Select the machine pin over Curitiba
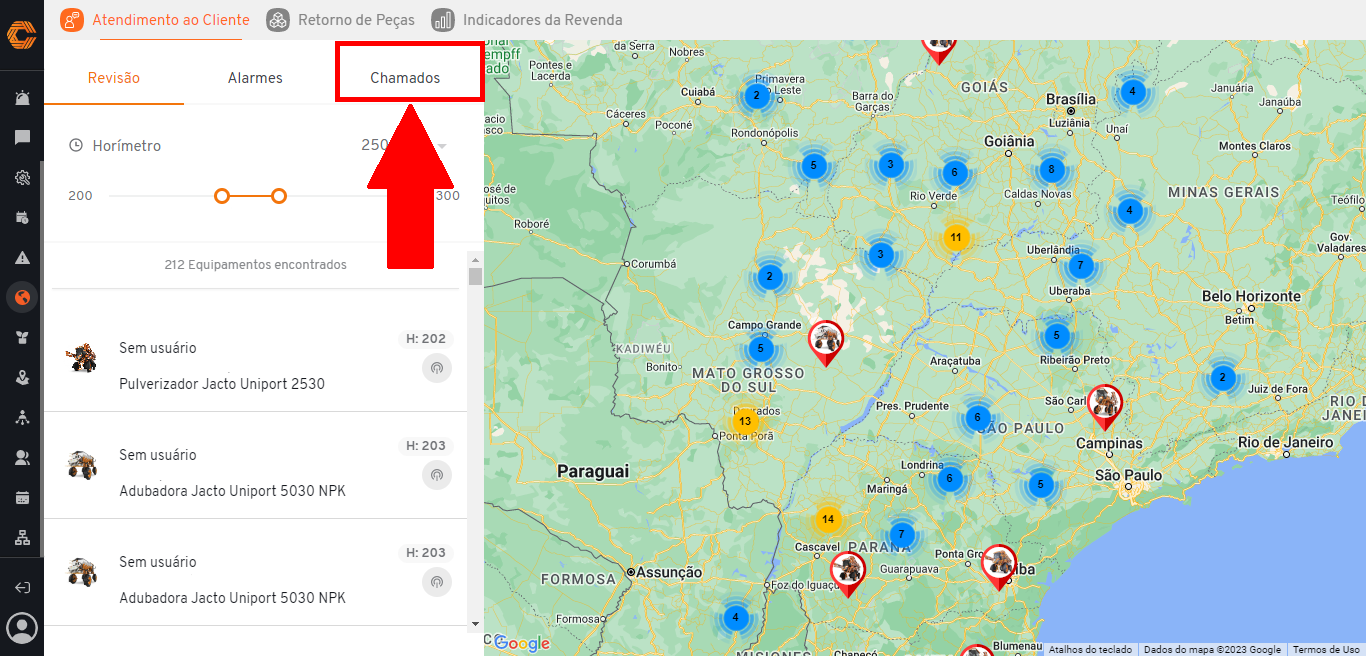The image size is (1366, 656). (999, 567)
